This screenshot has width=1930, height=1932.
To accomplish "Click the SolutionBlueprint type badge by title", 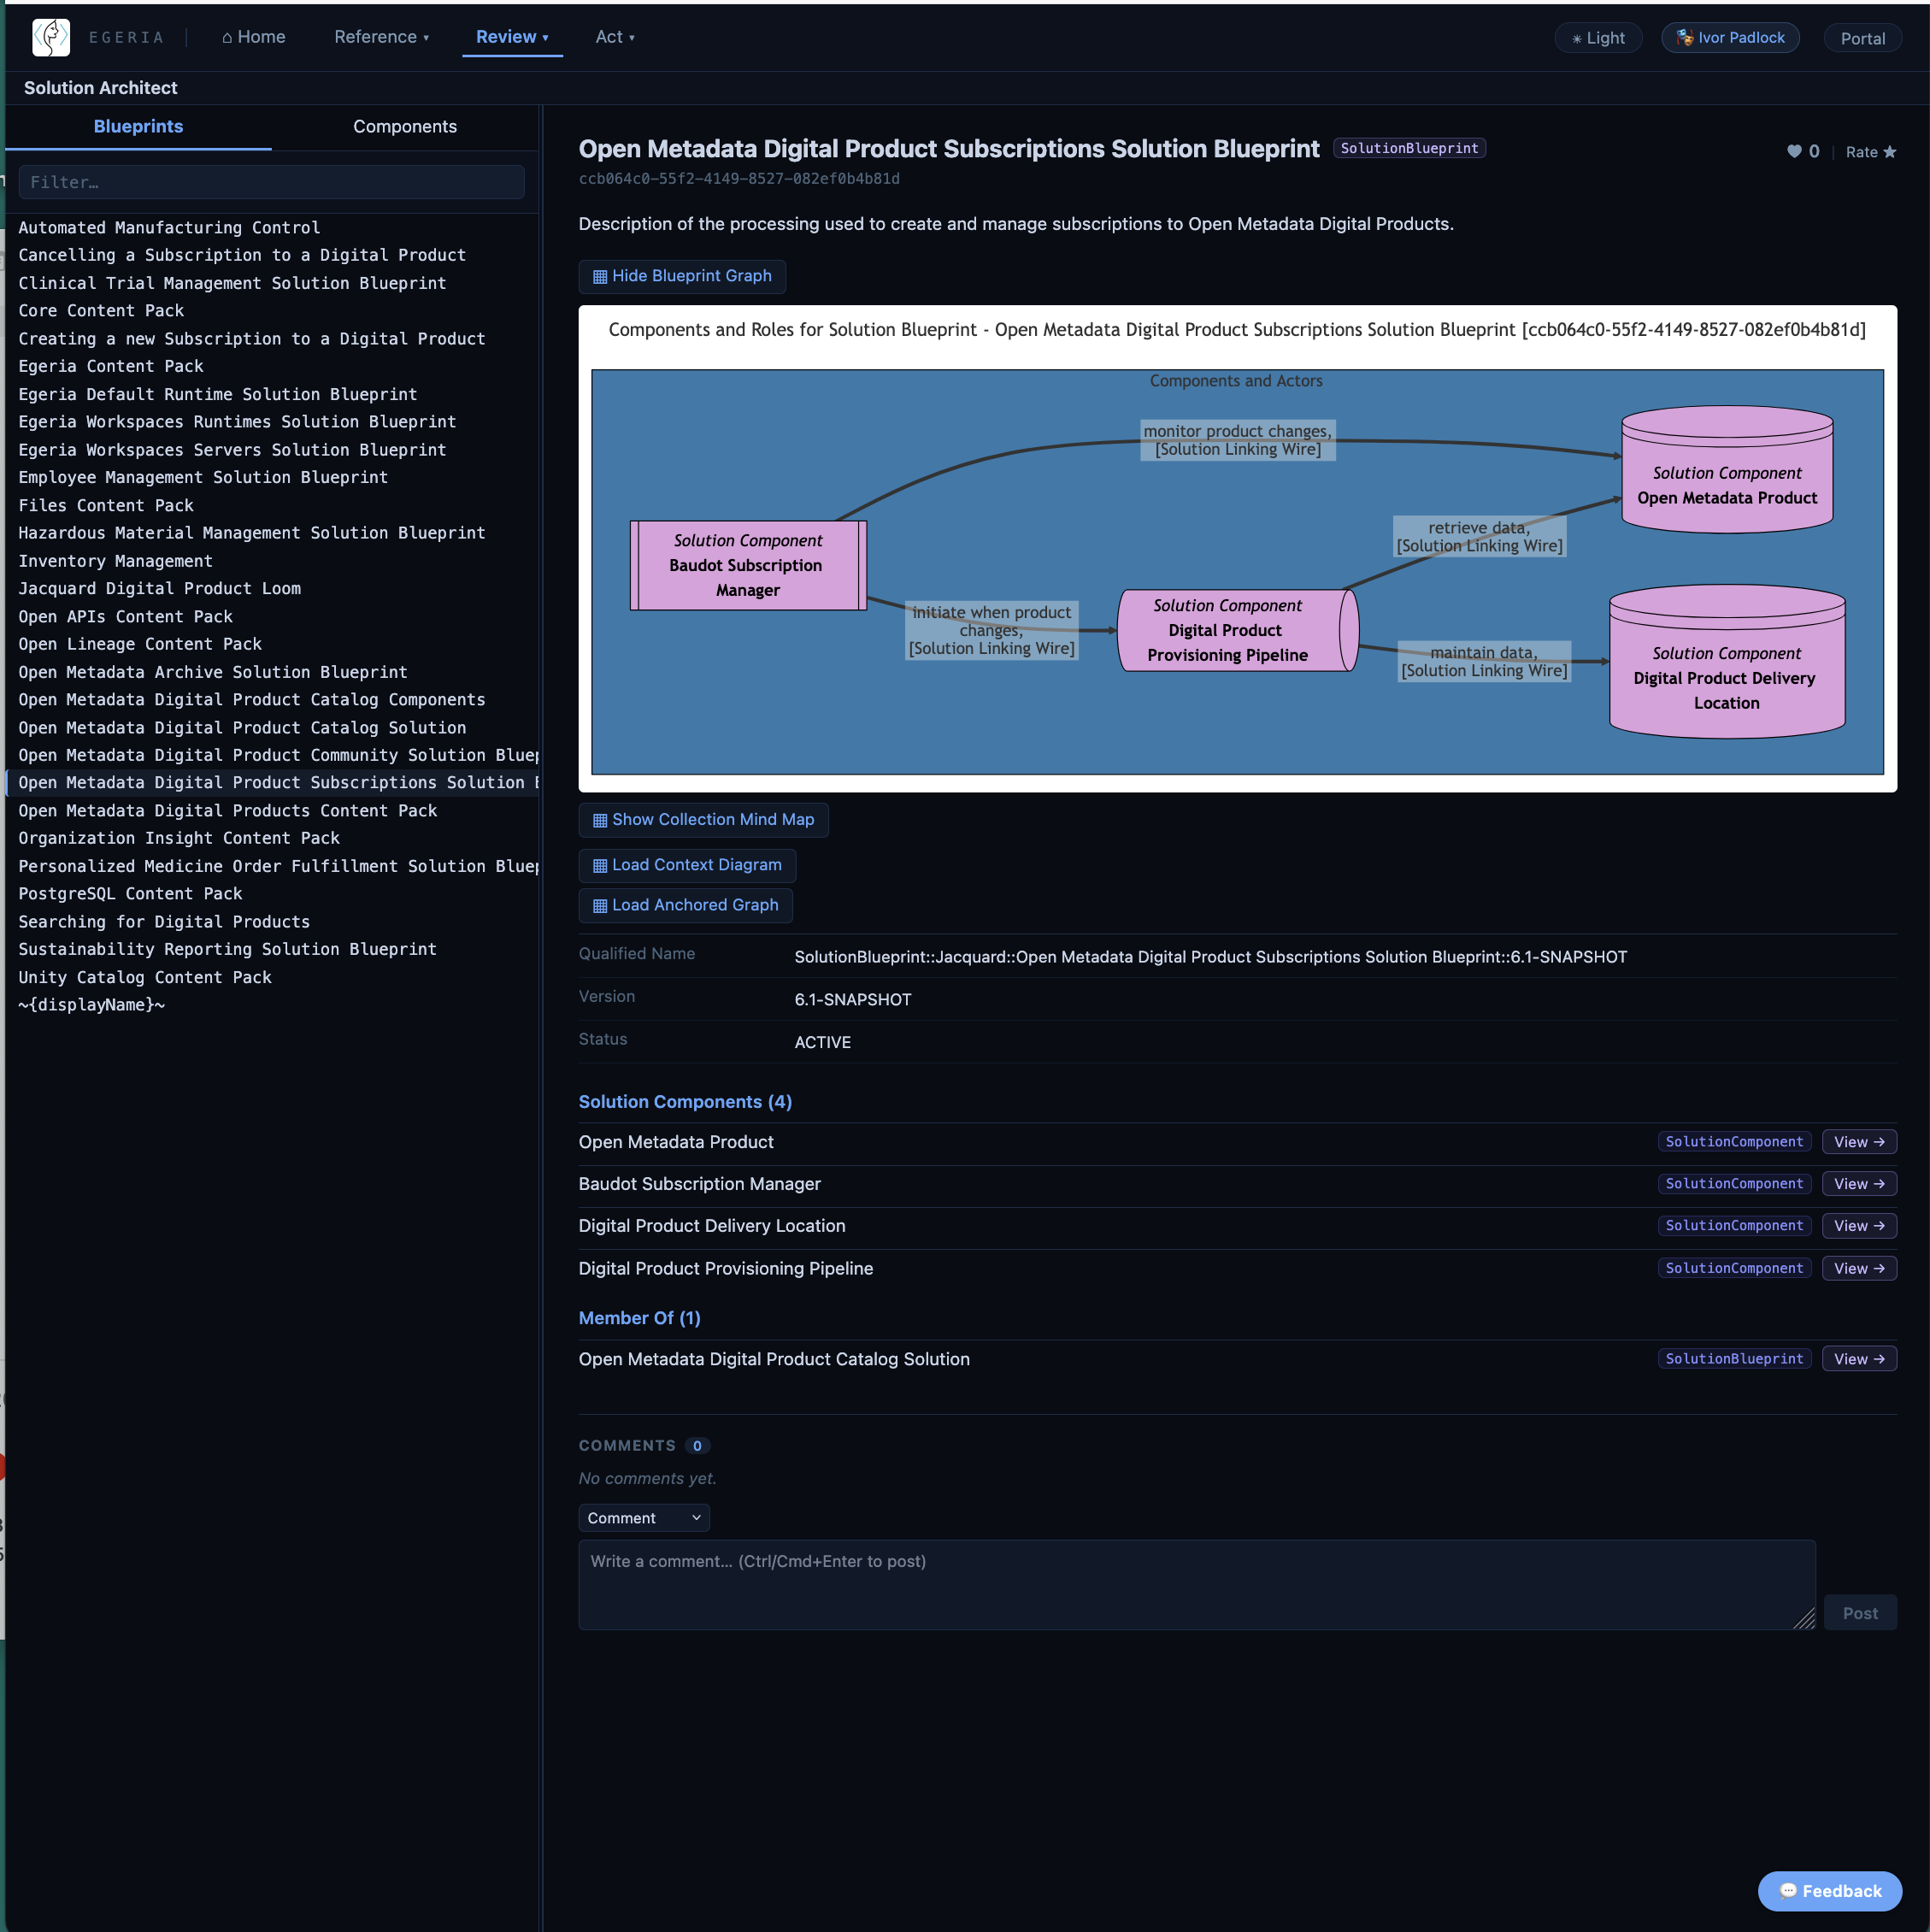I will pos(1409,148).
